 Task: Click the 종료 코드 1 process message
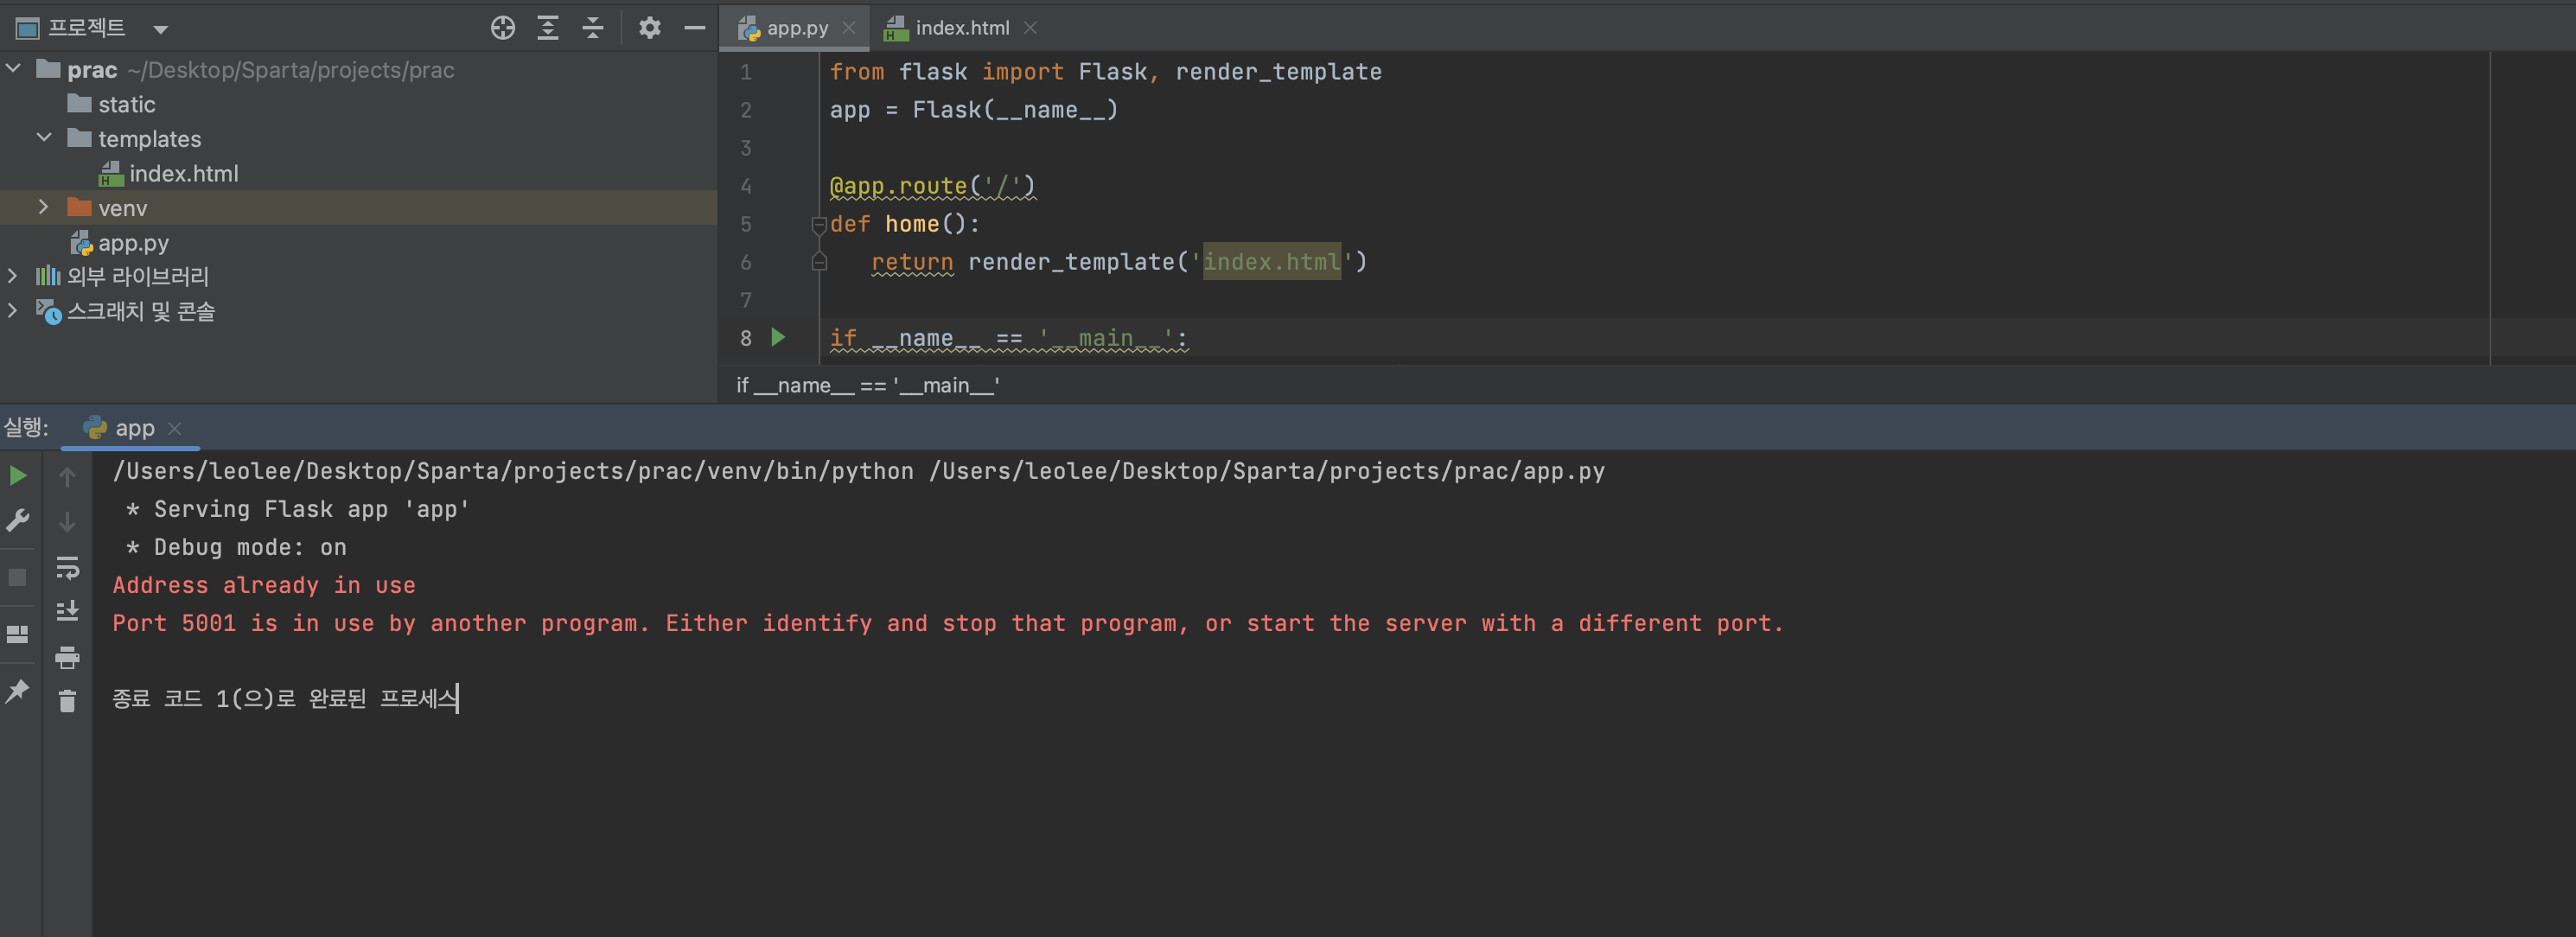(285, 698)
